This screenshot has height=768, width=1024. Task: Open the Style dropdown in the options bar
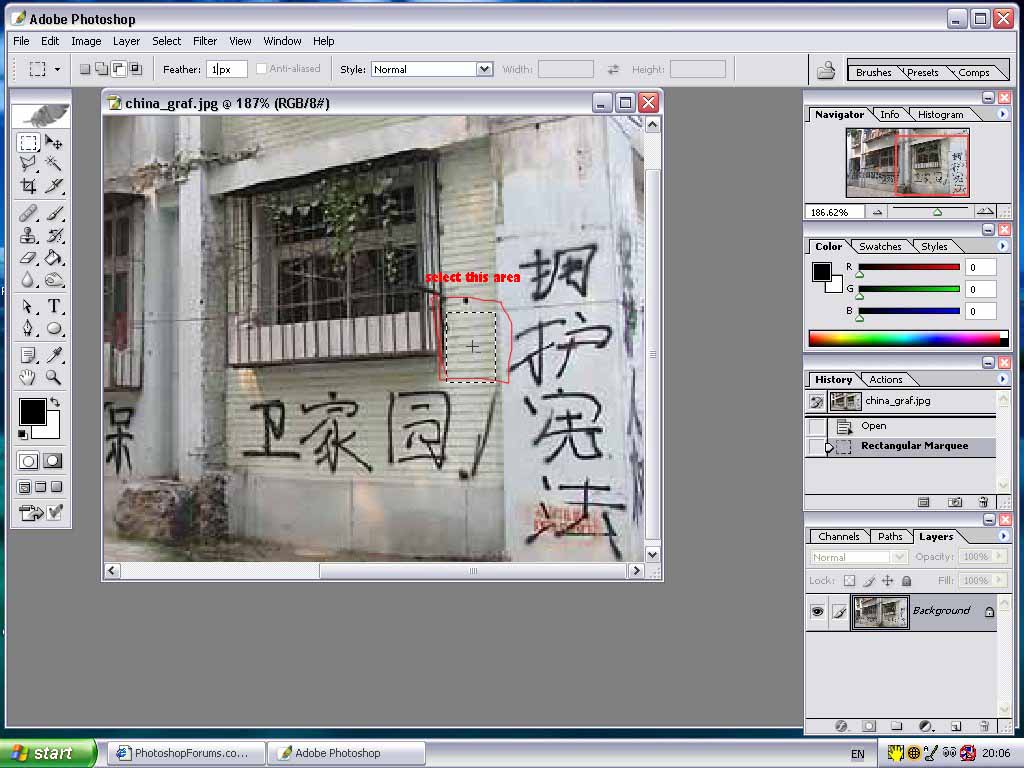[x=485, y=69]
